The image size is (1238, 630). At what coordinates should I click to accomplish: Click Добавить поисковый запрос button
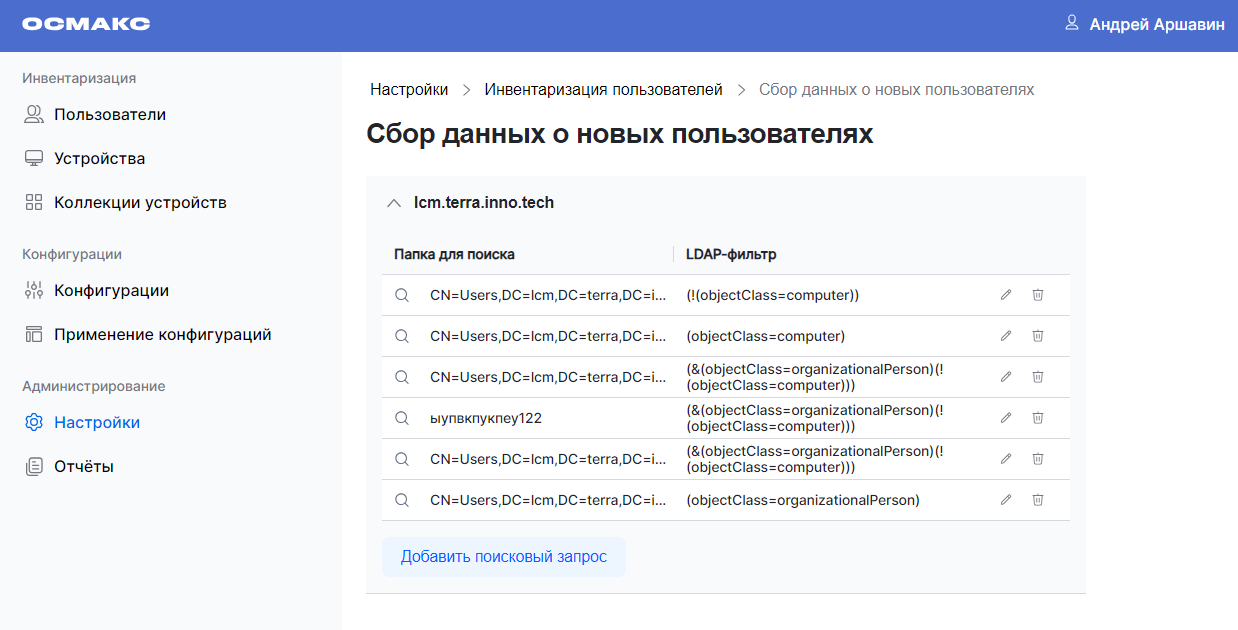point(503,557)
